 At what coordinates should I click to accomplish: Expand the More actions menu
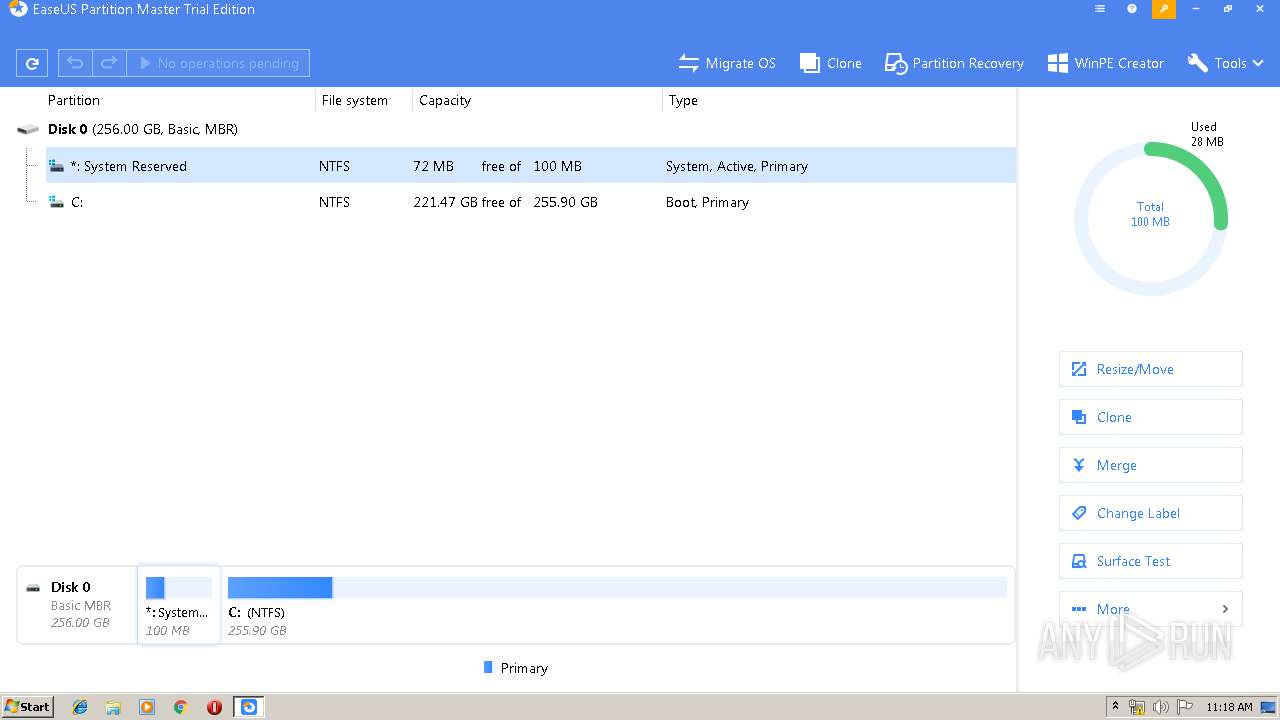click(1151, 609)
